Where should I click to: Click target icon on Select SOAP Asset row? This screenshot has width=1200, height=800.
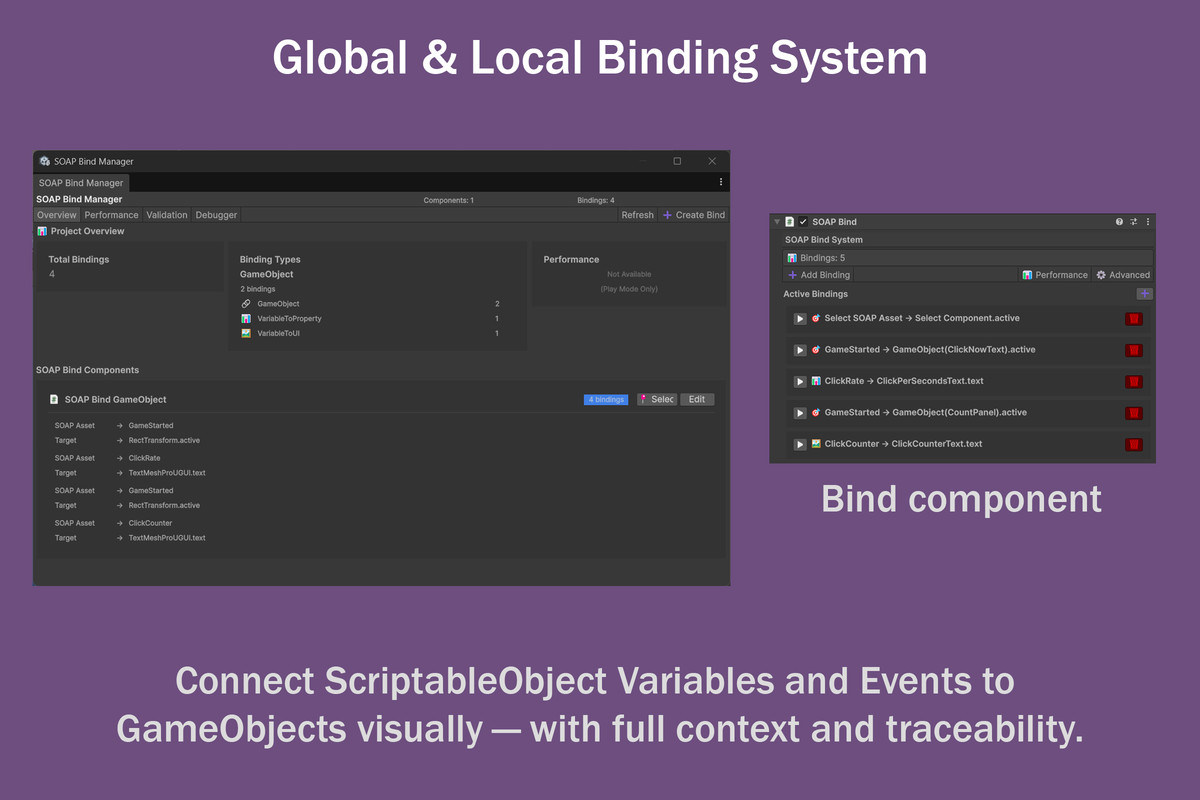[816, 319]
